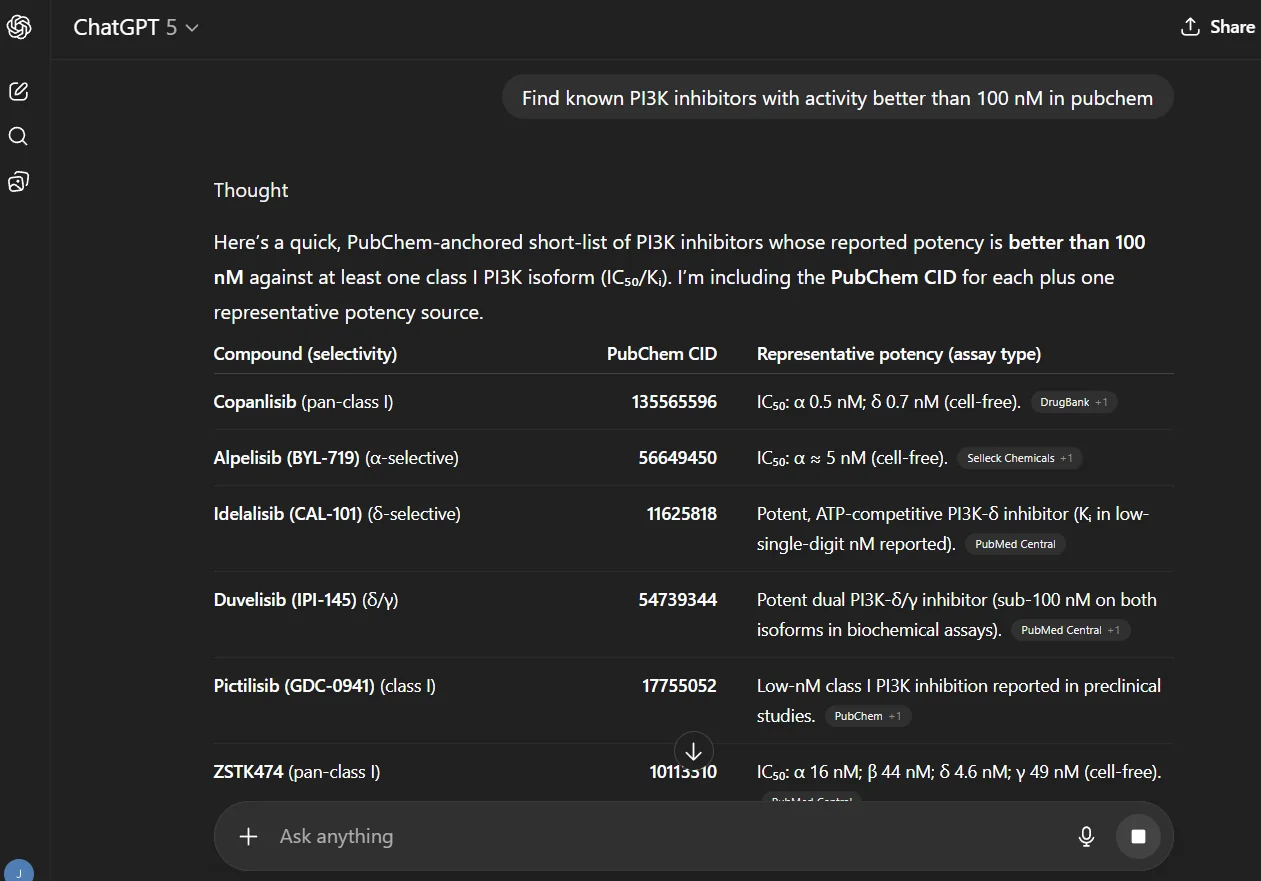Open the DrugBank citation chip for Copanlisib
The width and height of the screenshot is (1261, 881).
tap(1064, 402)
